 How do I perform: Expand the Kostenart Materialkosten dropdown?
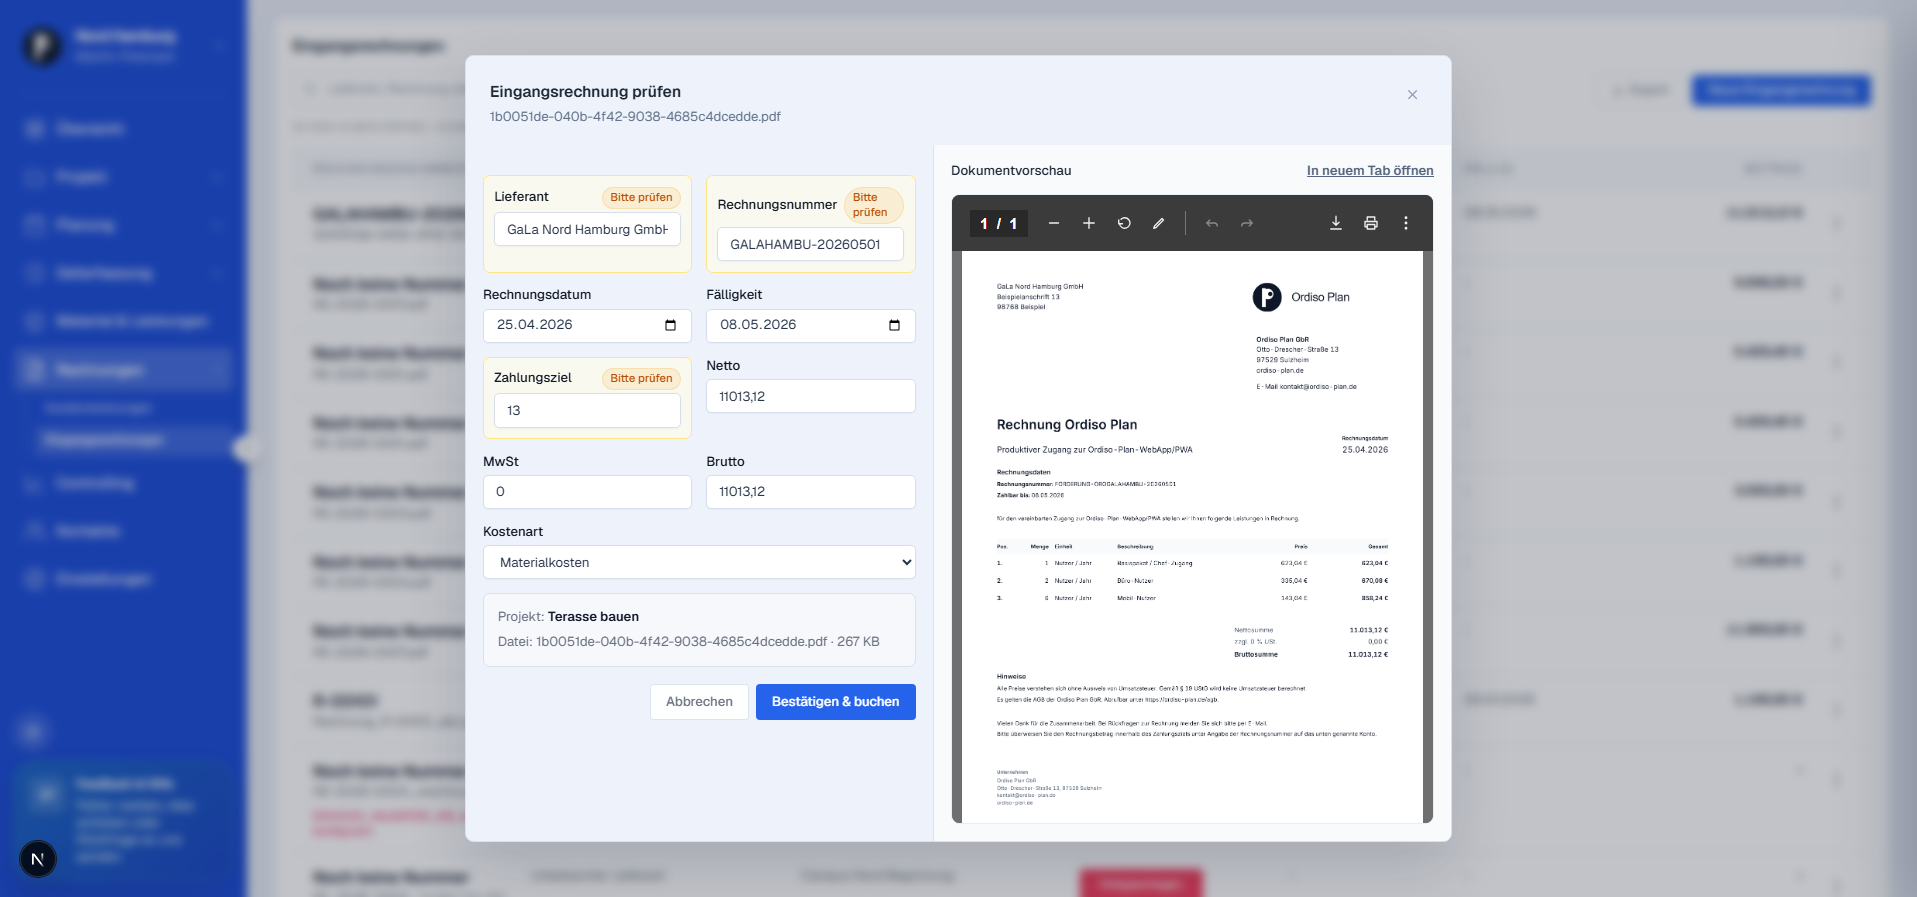[x=699, y=562]
